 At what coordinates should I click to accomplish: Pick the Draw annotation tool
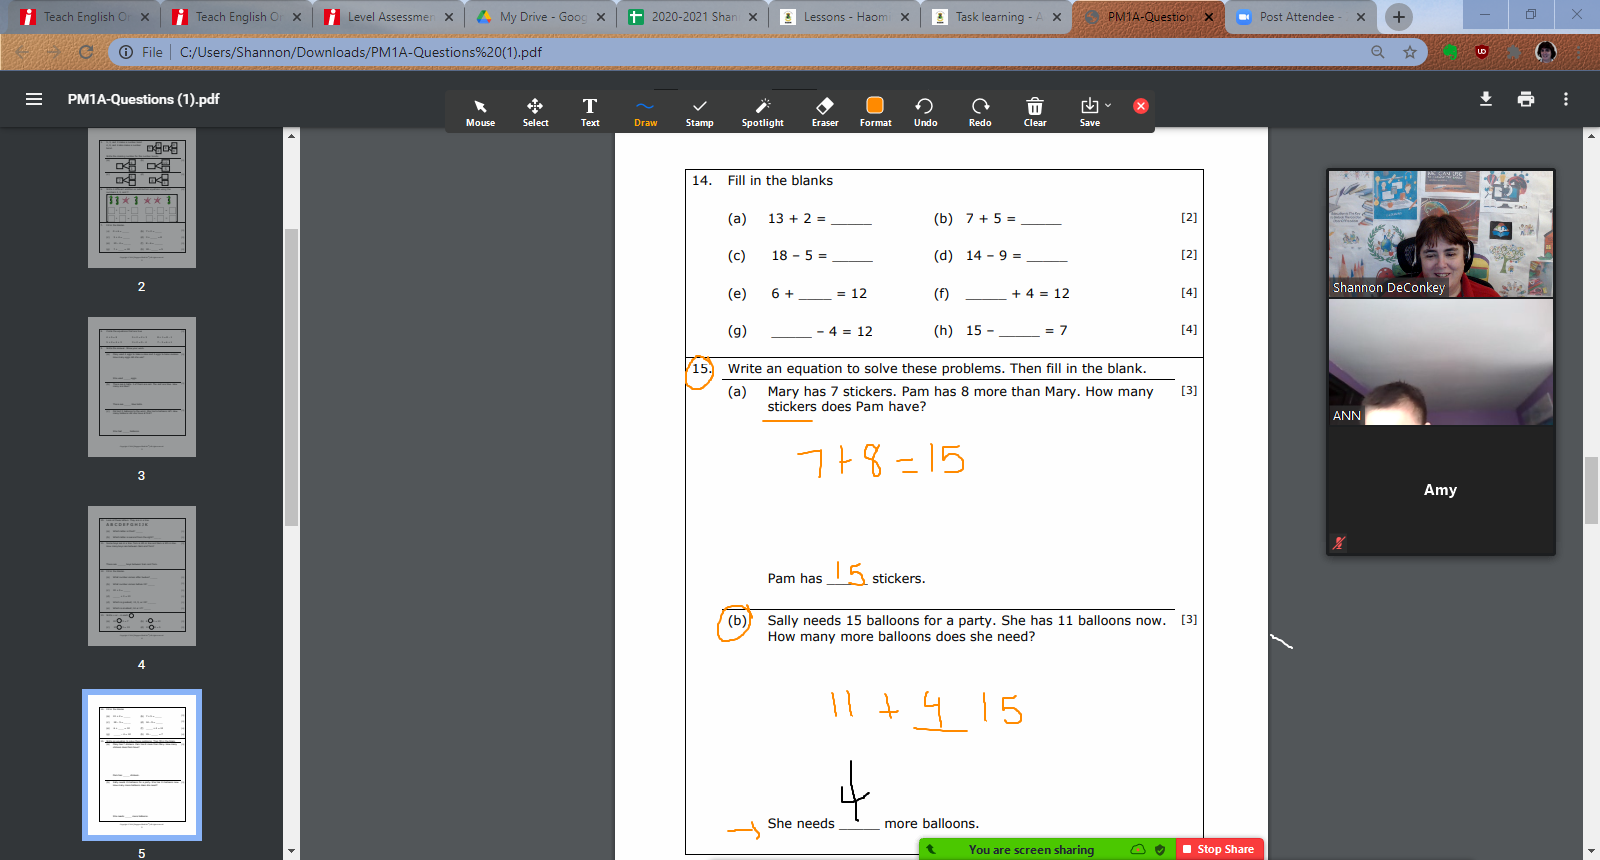pyautogui.click(x=645, y=111)
